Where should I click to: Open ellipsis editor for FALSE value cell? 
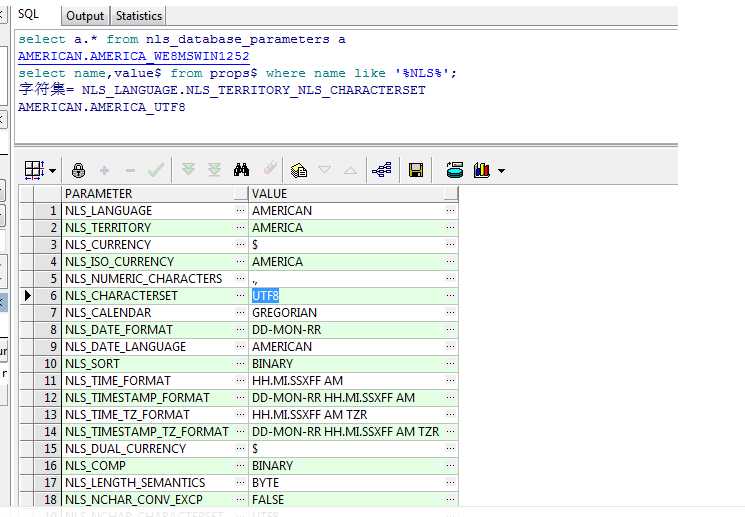(x=450, y=499)
